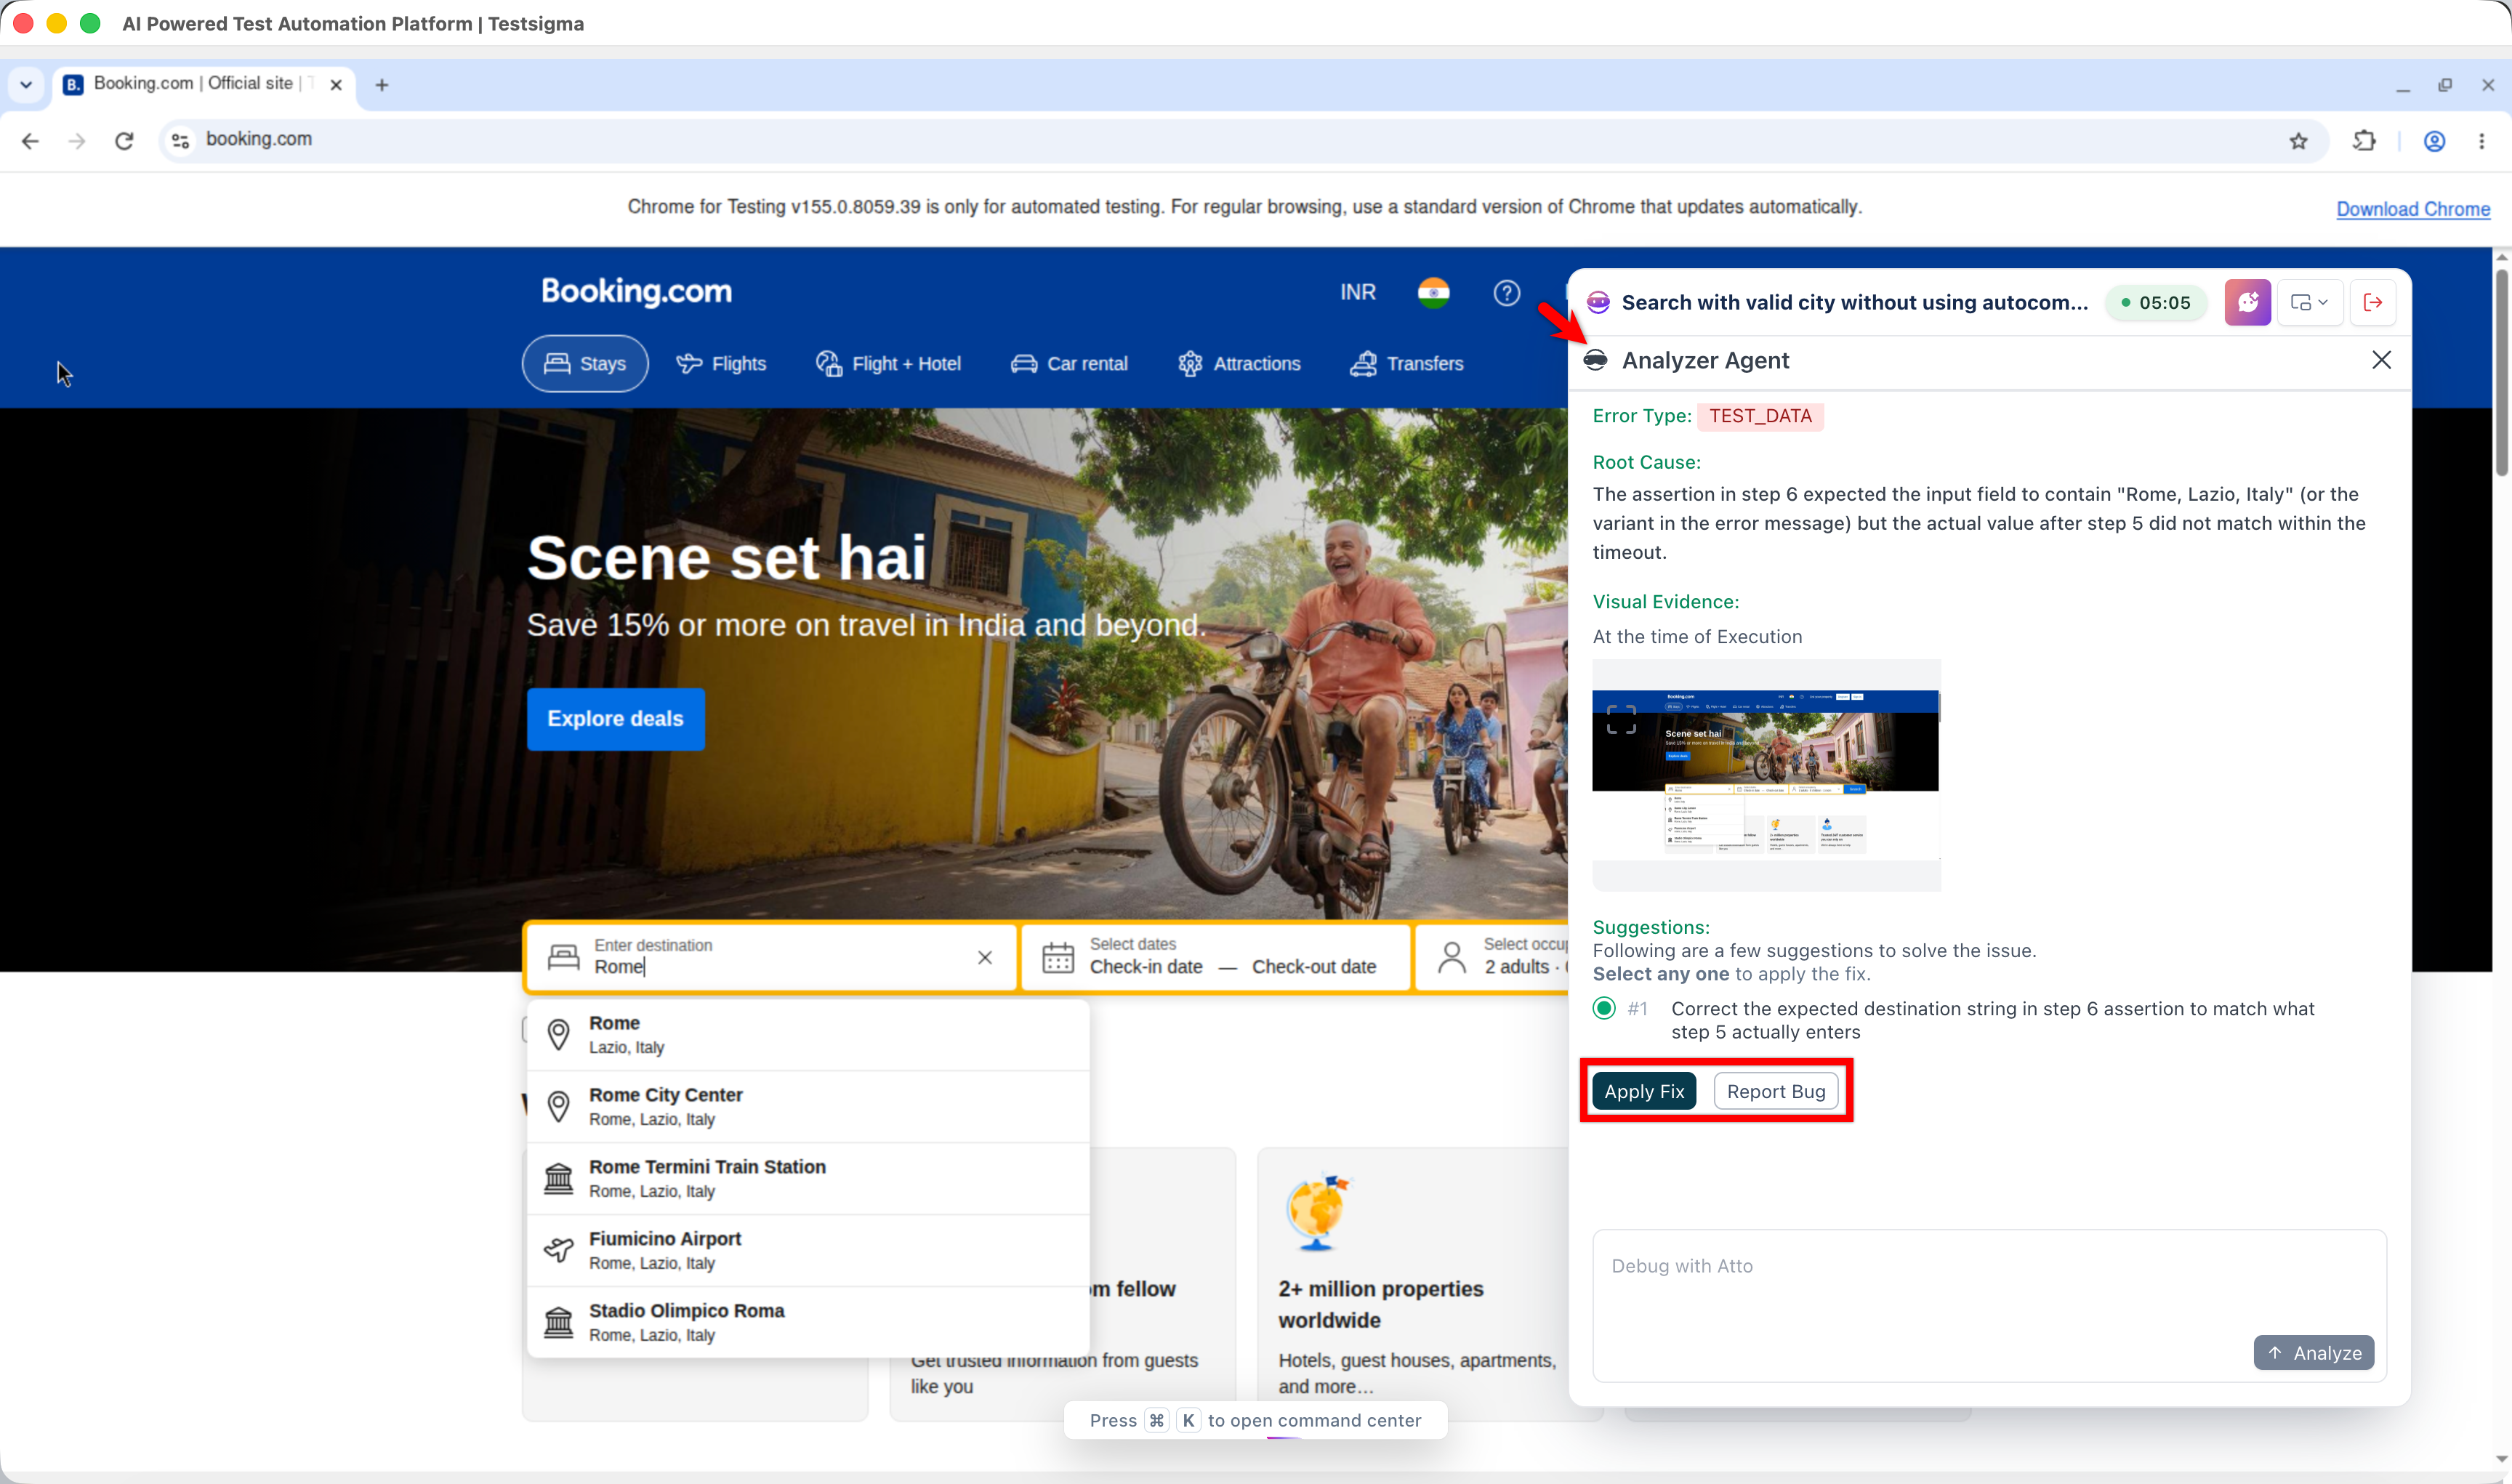Open the Flight + Hotel tab
This screenshot has height=1484, width=2512.
pos(888,363)
